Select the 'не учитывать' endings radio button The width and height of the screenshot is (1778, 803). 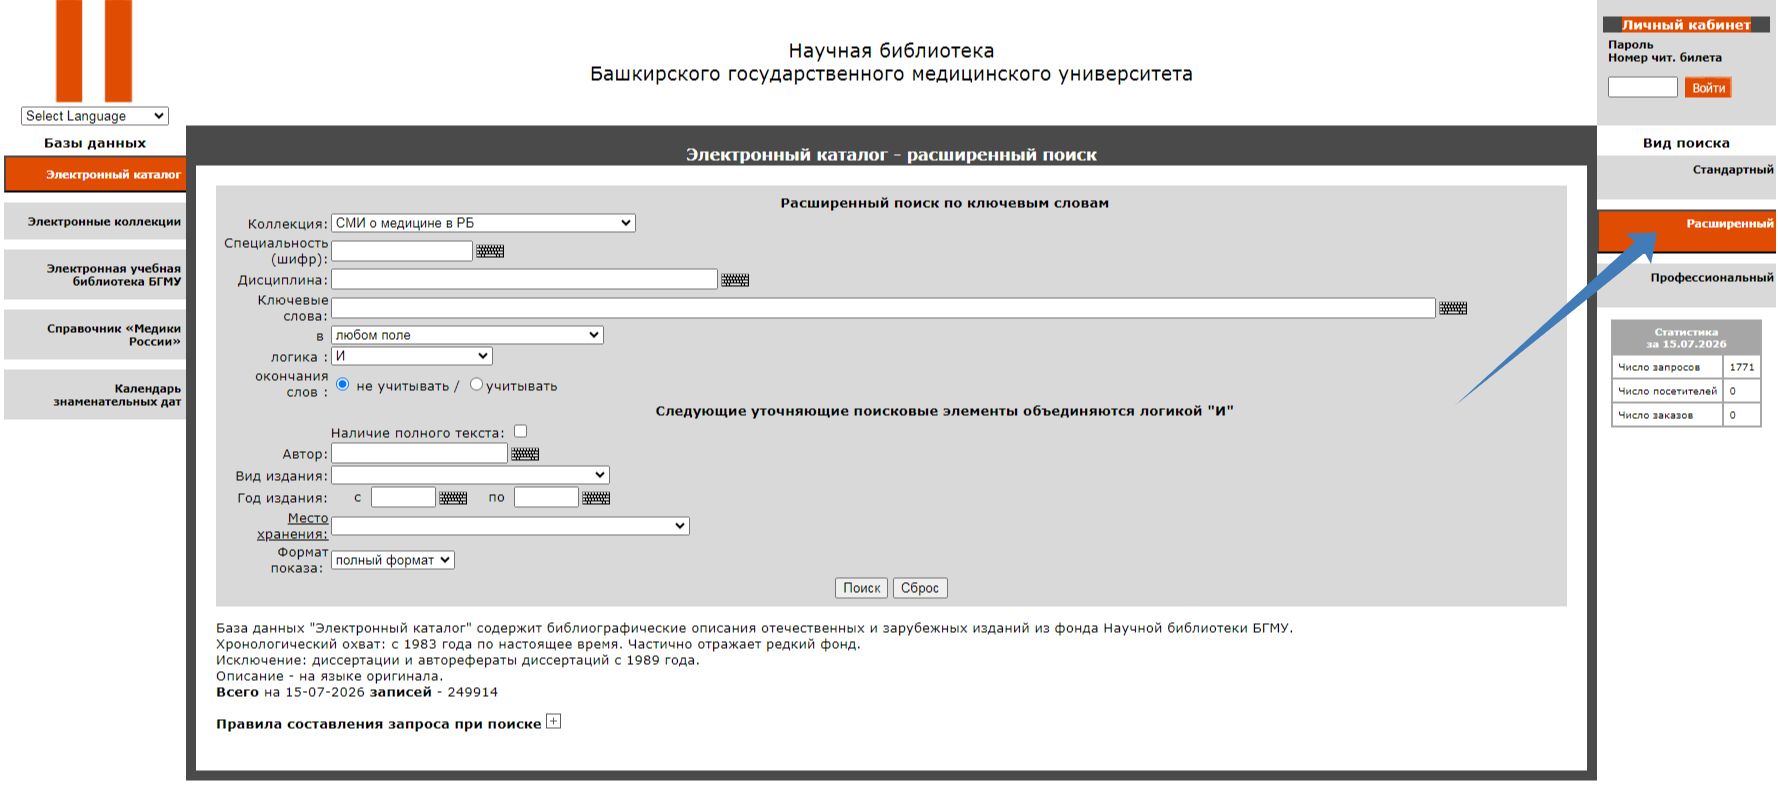pyautogui.click(x=343, y=384)
